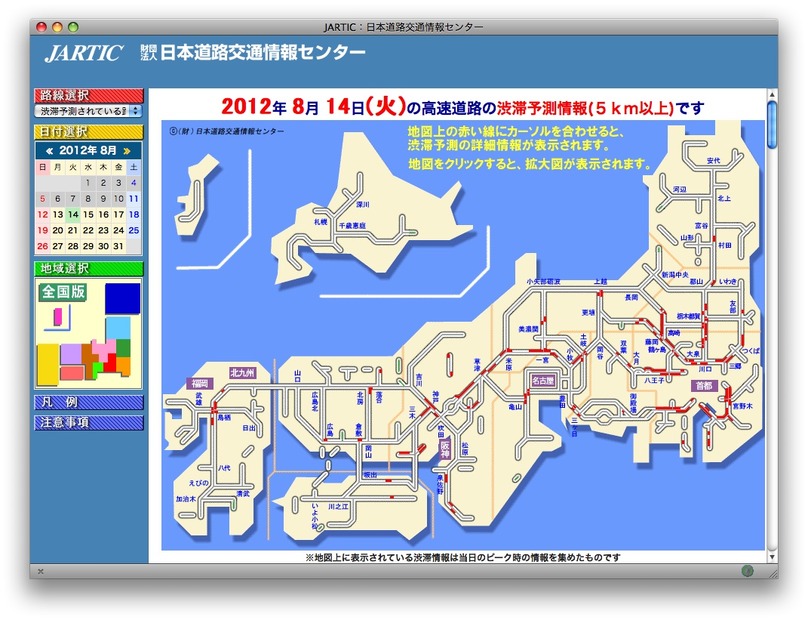Click the 山口 label on map
The width and height of the screenshot is (808, 620).
(297, 375)
